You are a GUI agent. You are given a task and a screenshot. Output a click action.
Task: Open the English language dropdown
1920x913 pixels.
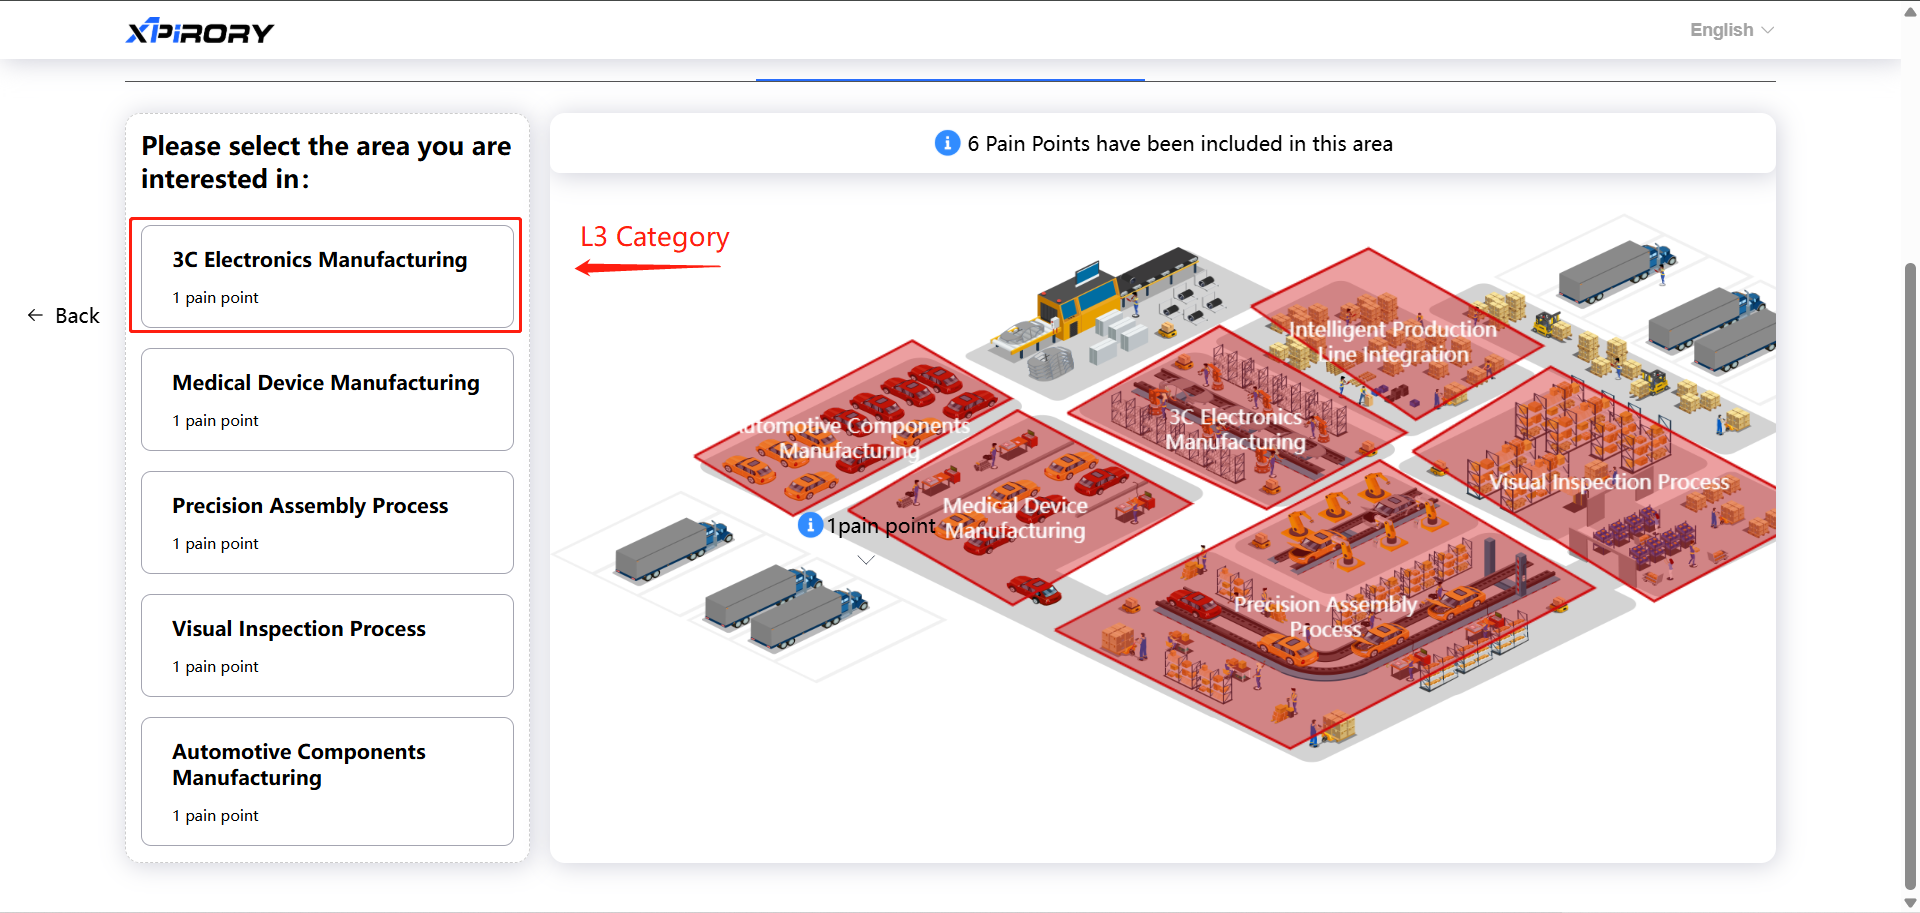coord(1731,30)
